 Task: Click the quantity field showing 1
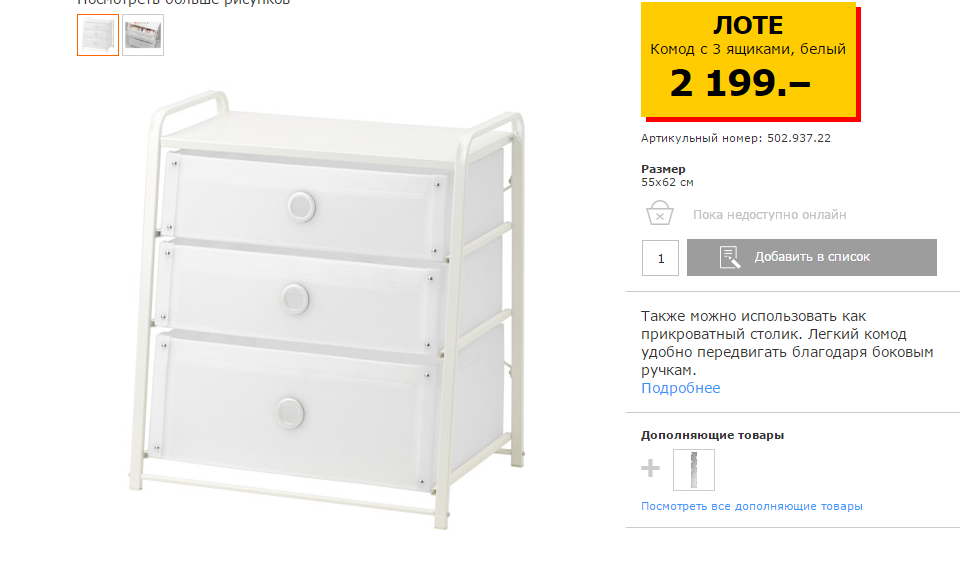(660, 258)
